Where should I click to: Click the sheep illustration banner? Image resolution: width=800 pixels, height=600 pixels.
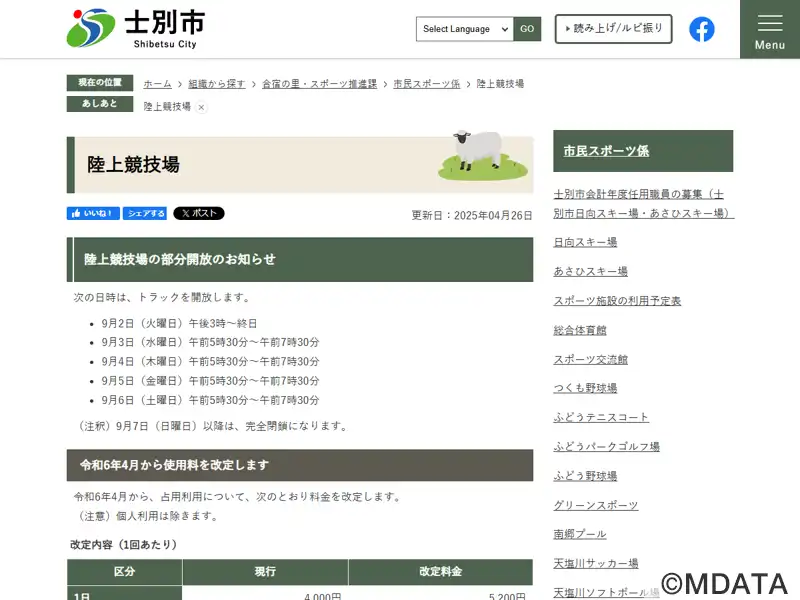pos(482,157)
